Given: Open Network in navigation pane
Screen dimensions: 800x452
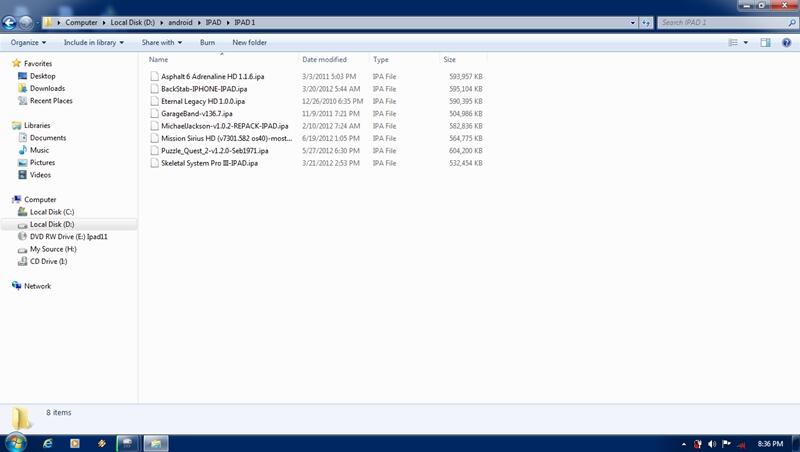Looking at the screenshot, I should 32,286.
